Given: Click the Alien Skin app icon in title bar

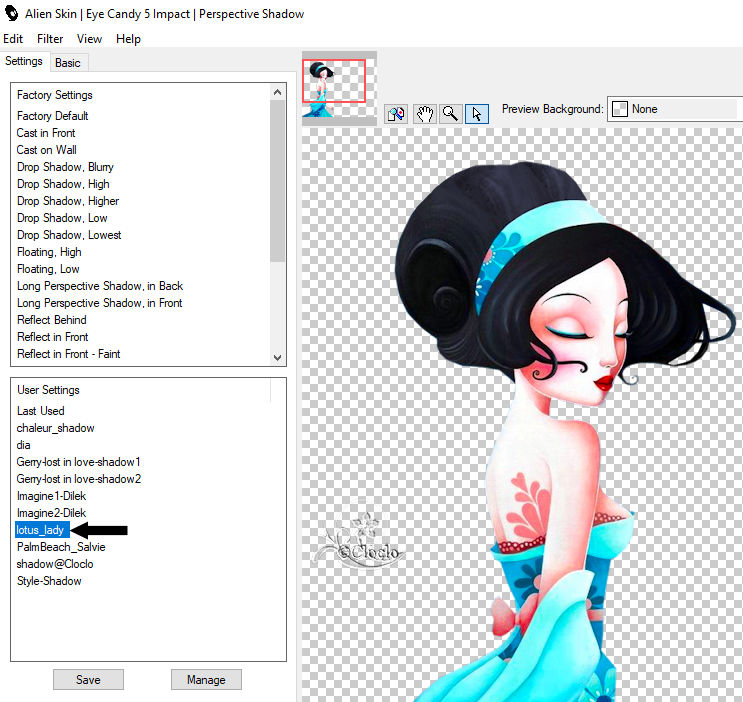Looking at the screenshot, I should (11, 13).
